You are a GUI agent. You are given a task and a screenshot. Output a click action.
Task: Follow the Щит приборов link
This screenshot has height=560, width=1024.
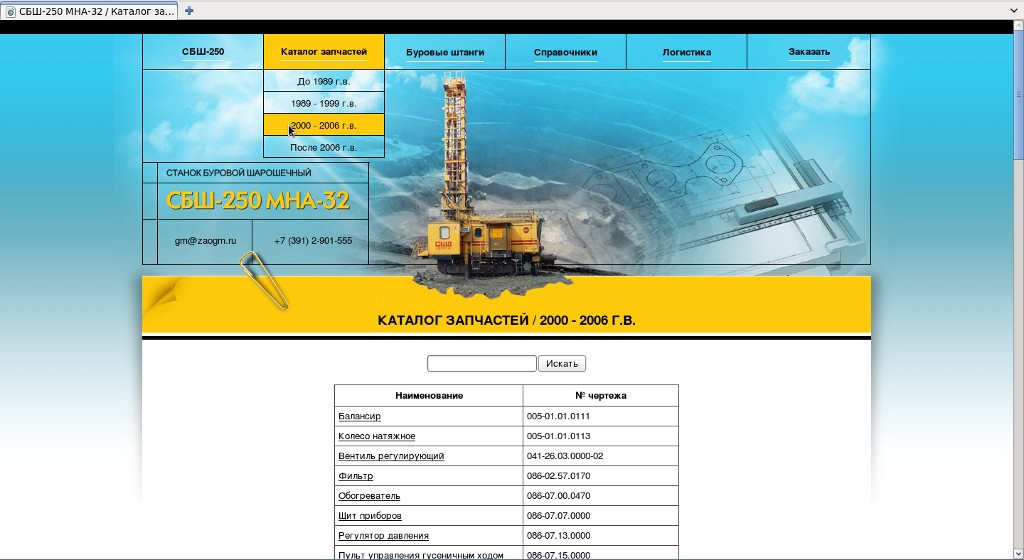tap(370, 516)
